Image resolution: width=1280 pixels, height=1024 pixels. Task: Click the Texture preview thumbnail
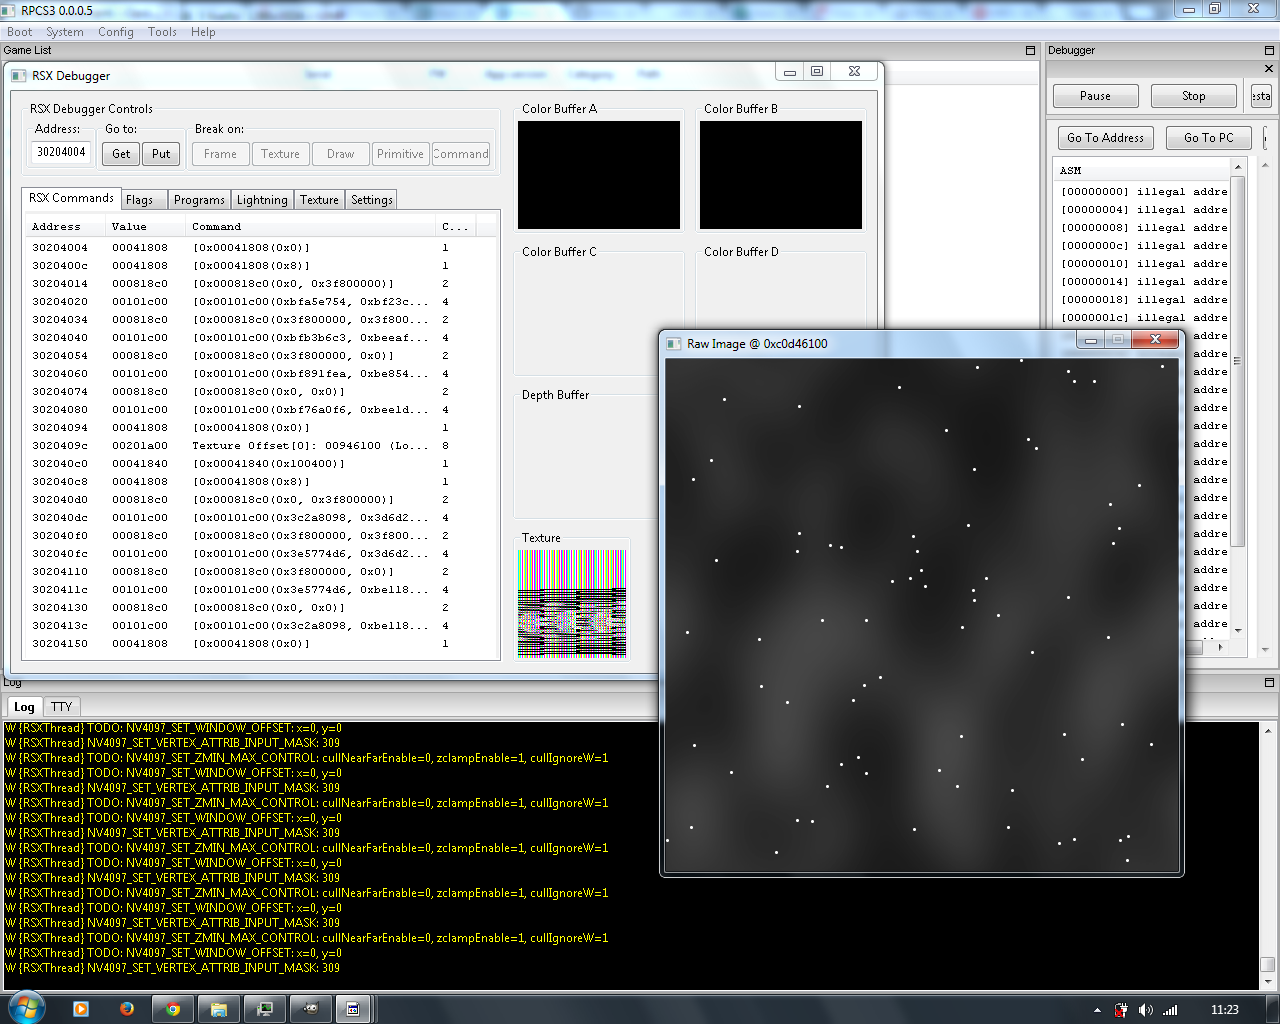click(572, 603)
